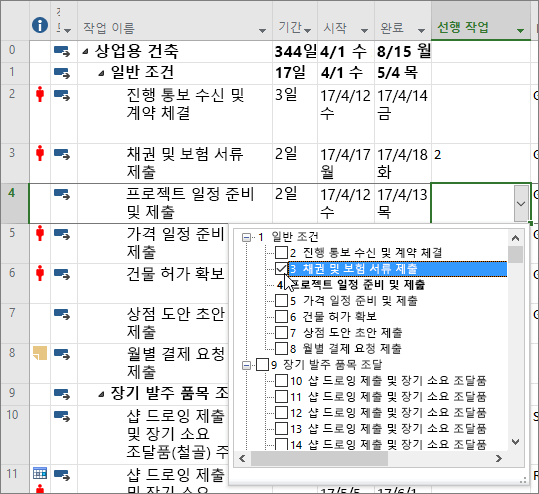Viewport: 539px width, 494px height.
Task: Click the horizontal scroll right arrow in dropdown
Action: pos(499,458)
